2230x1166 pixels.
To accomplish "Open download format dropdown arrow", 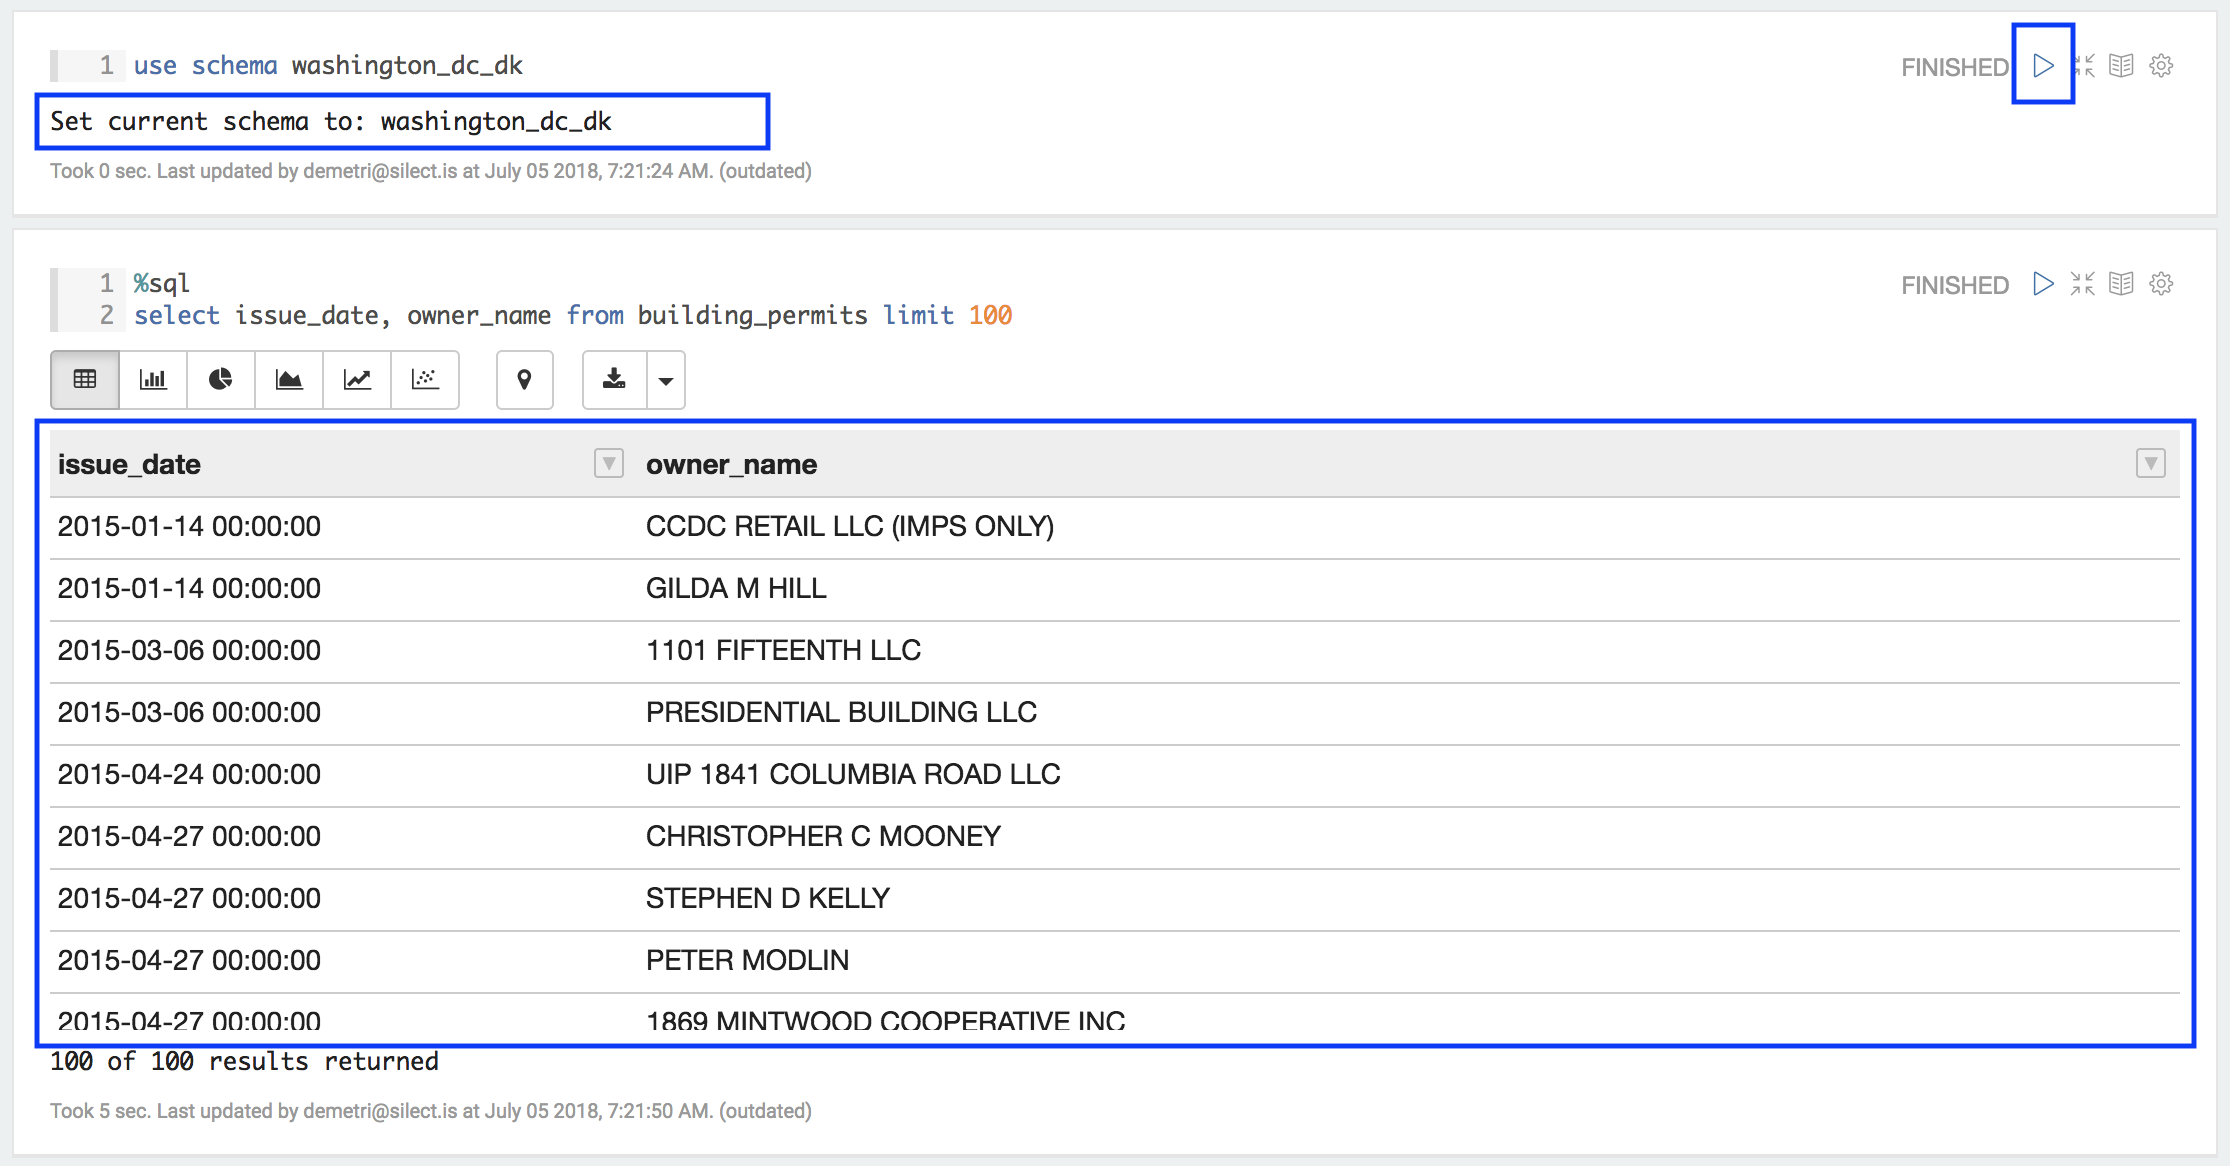I will point(666,379).
